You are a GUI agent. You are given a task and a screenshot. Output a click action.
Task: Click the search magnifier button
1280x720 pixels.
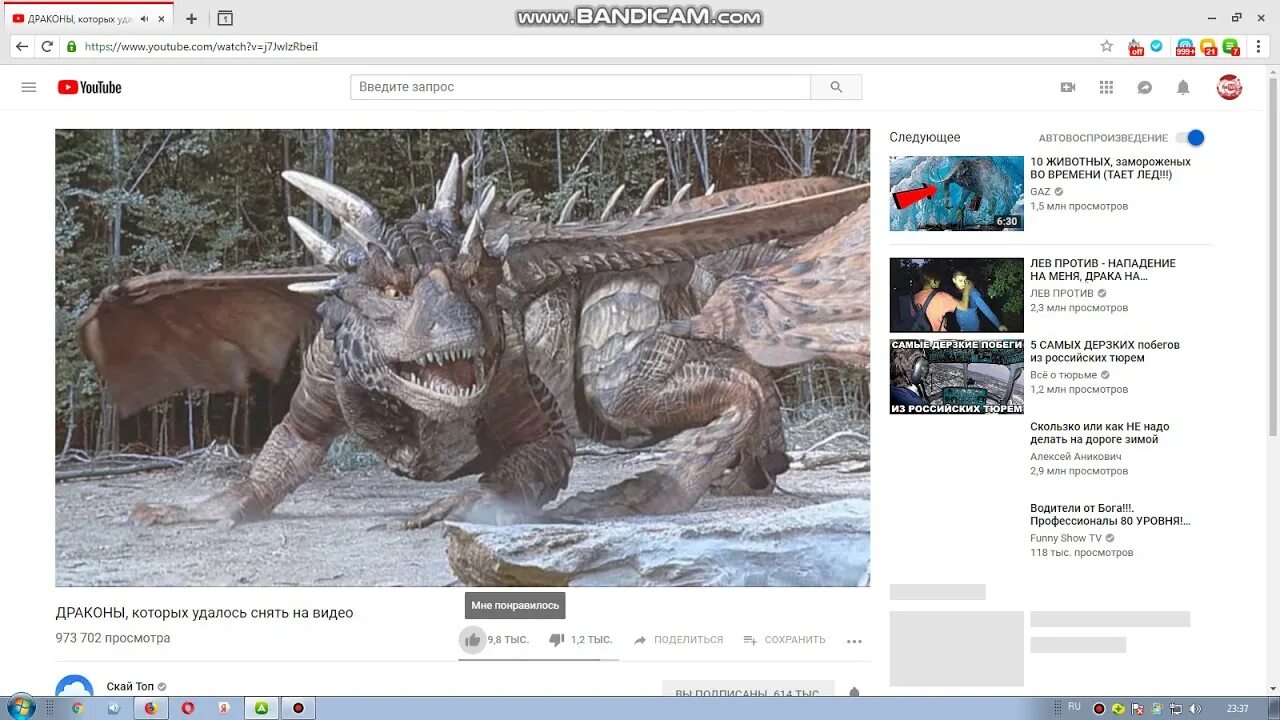[x=836, y=87]
